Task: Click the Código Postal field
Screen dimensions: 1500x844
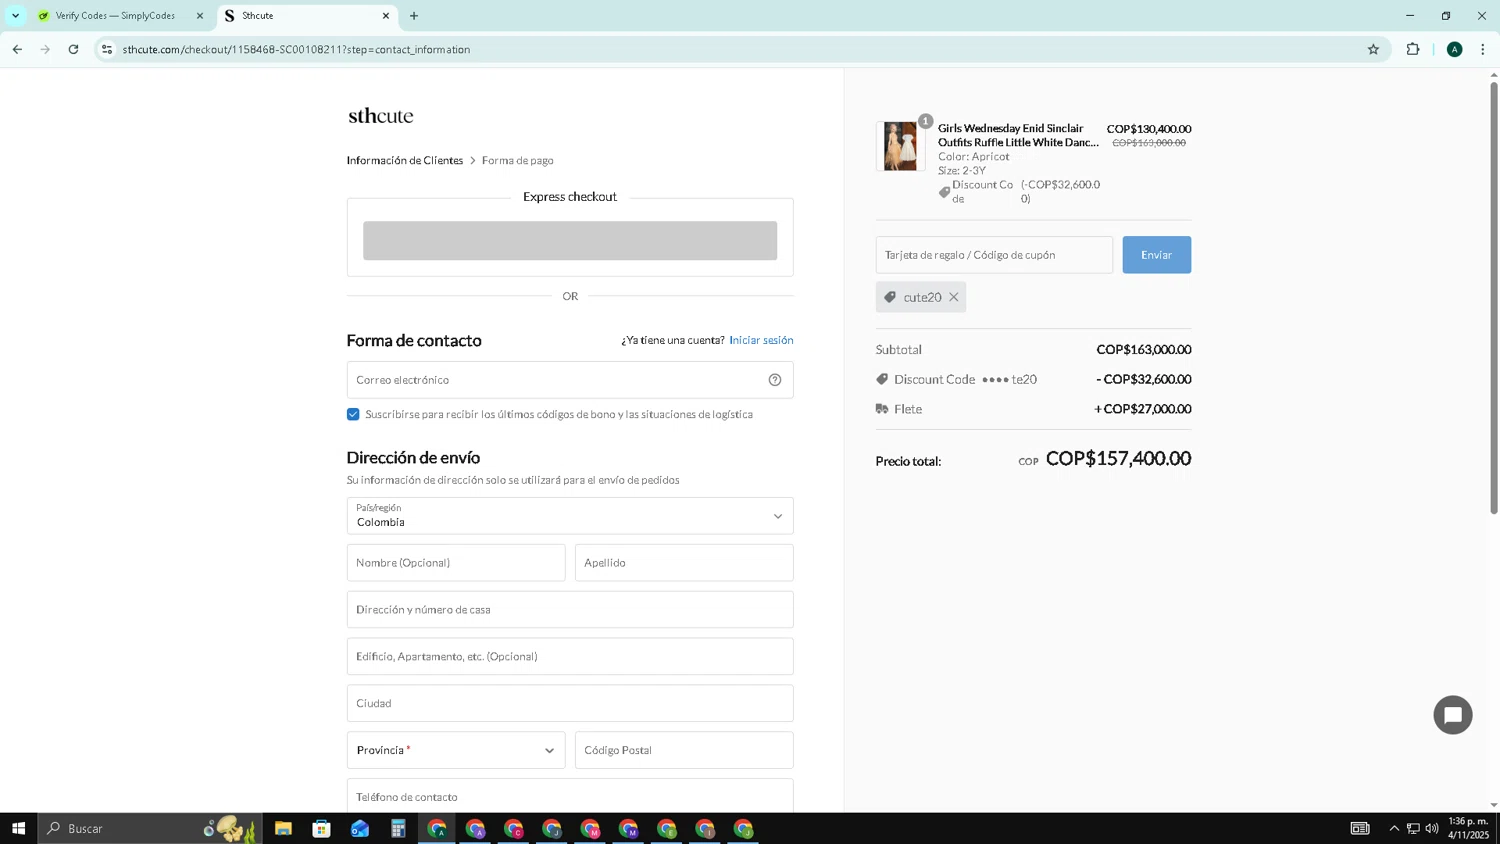Action: tap(684, 750)
